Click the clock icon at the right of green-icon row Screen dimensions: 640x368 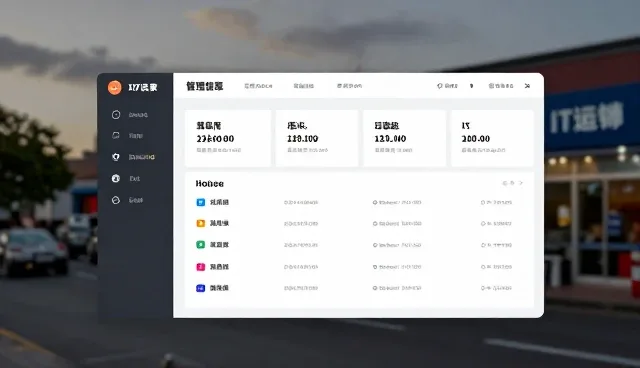483,245
